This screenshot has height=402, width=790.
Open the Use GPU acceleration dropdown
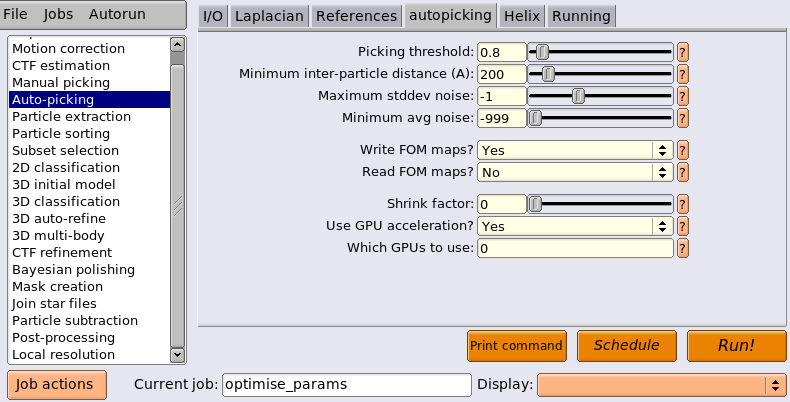coord(575,226)
